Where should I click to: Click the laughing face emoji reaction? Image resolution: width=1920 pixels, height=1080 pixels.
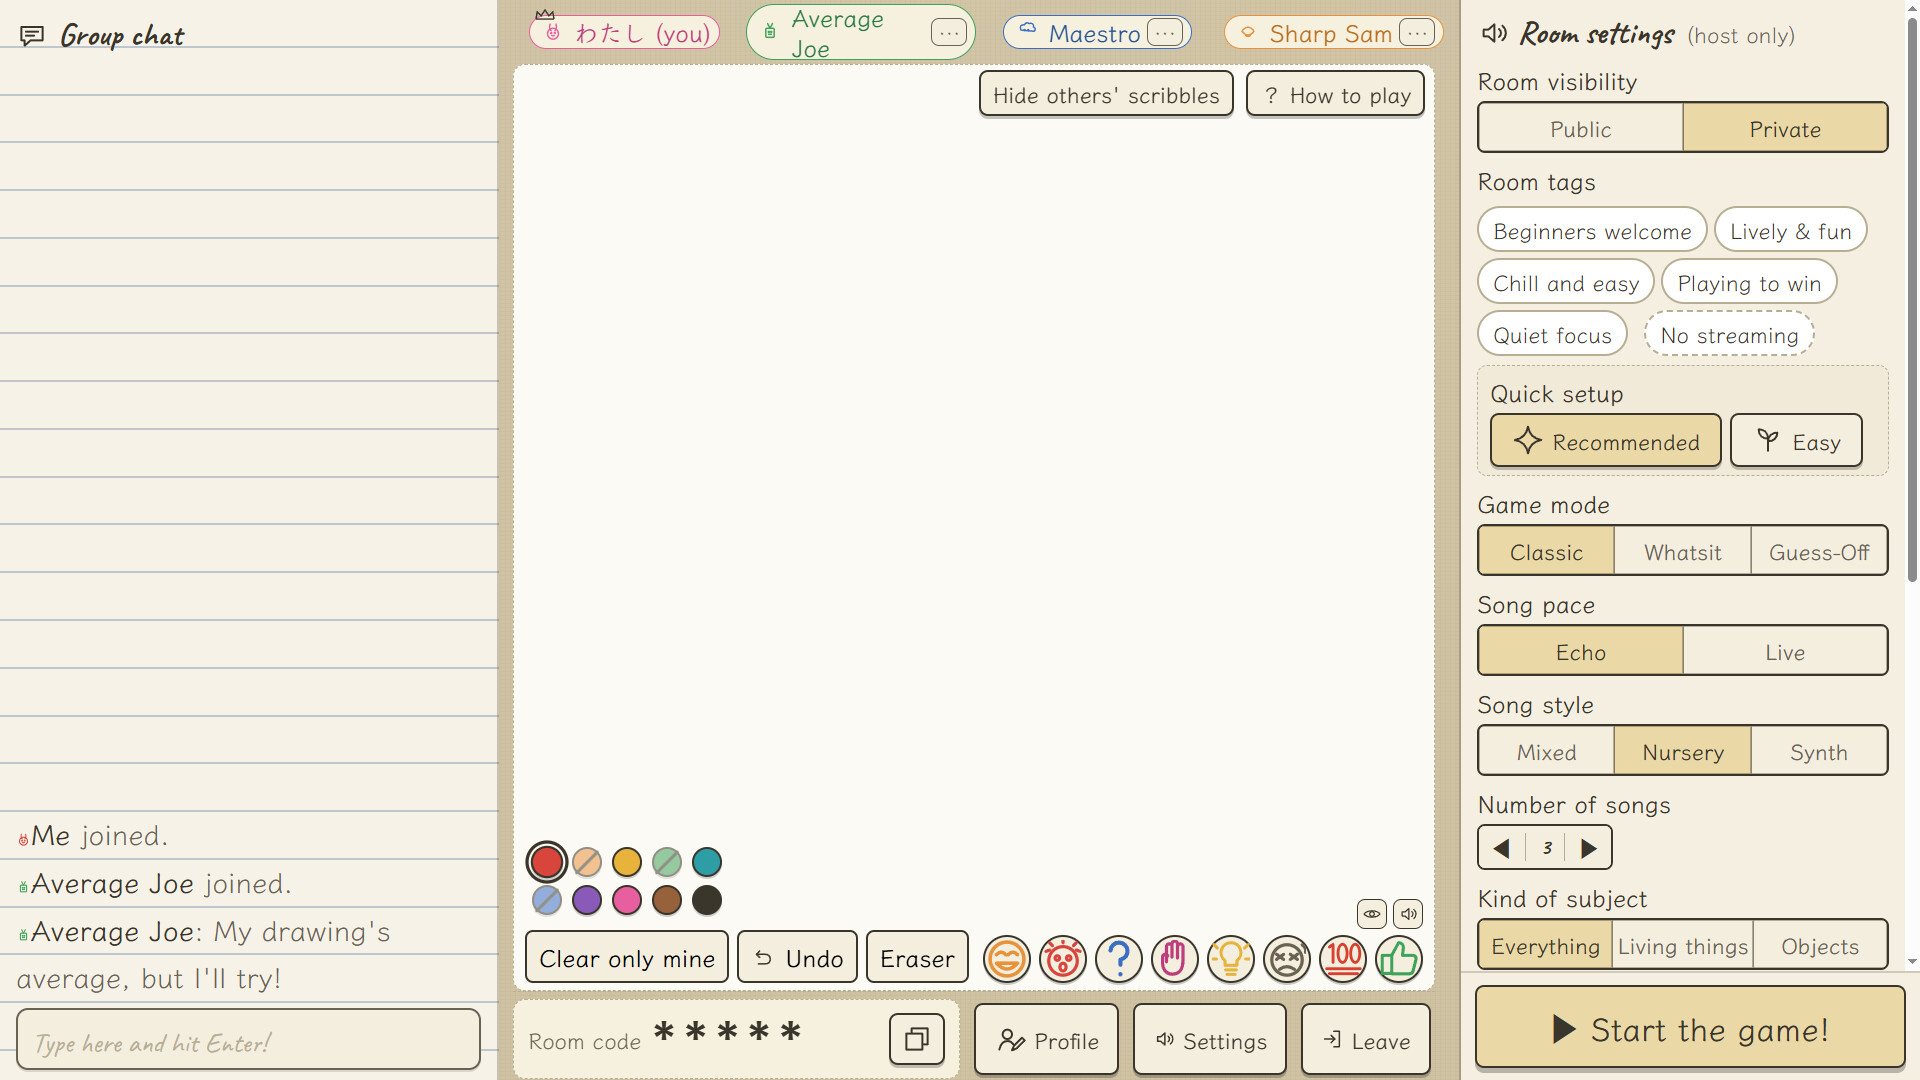click(1006, 959)
